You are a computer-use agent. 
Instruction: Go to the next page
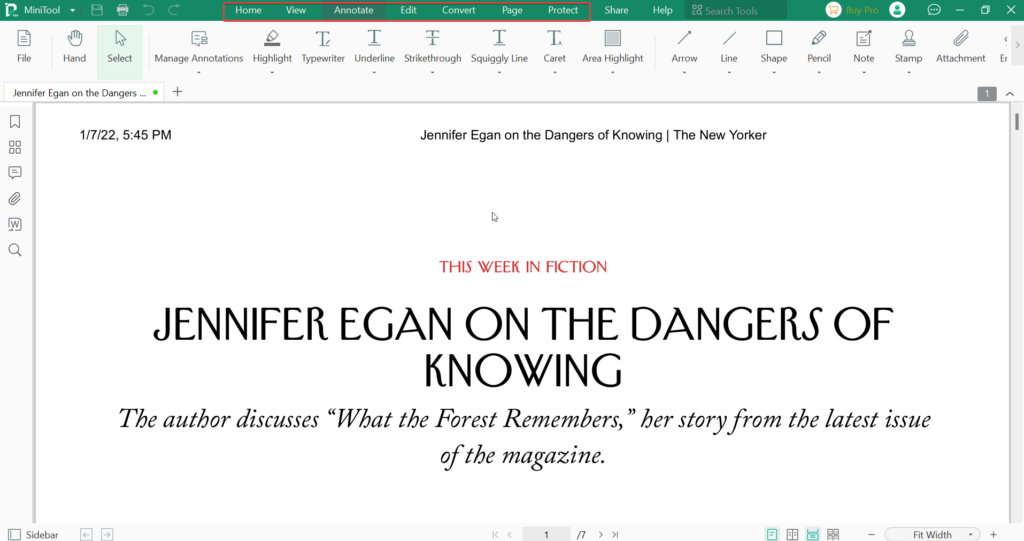[x=601, y=534]
